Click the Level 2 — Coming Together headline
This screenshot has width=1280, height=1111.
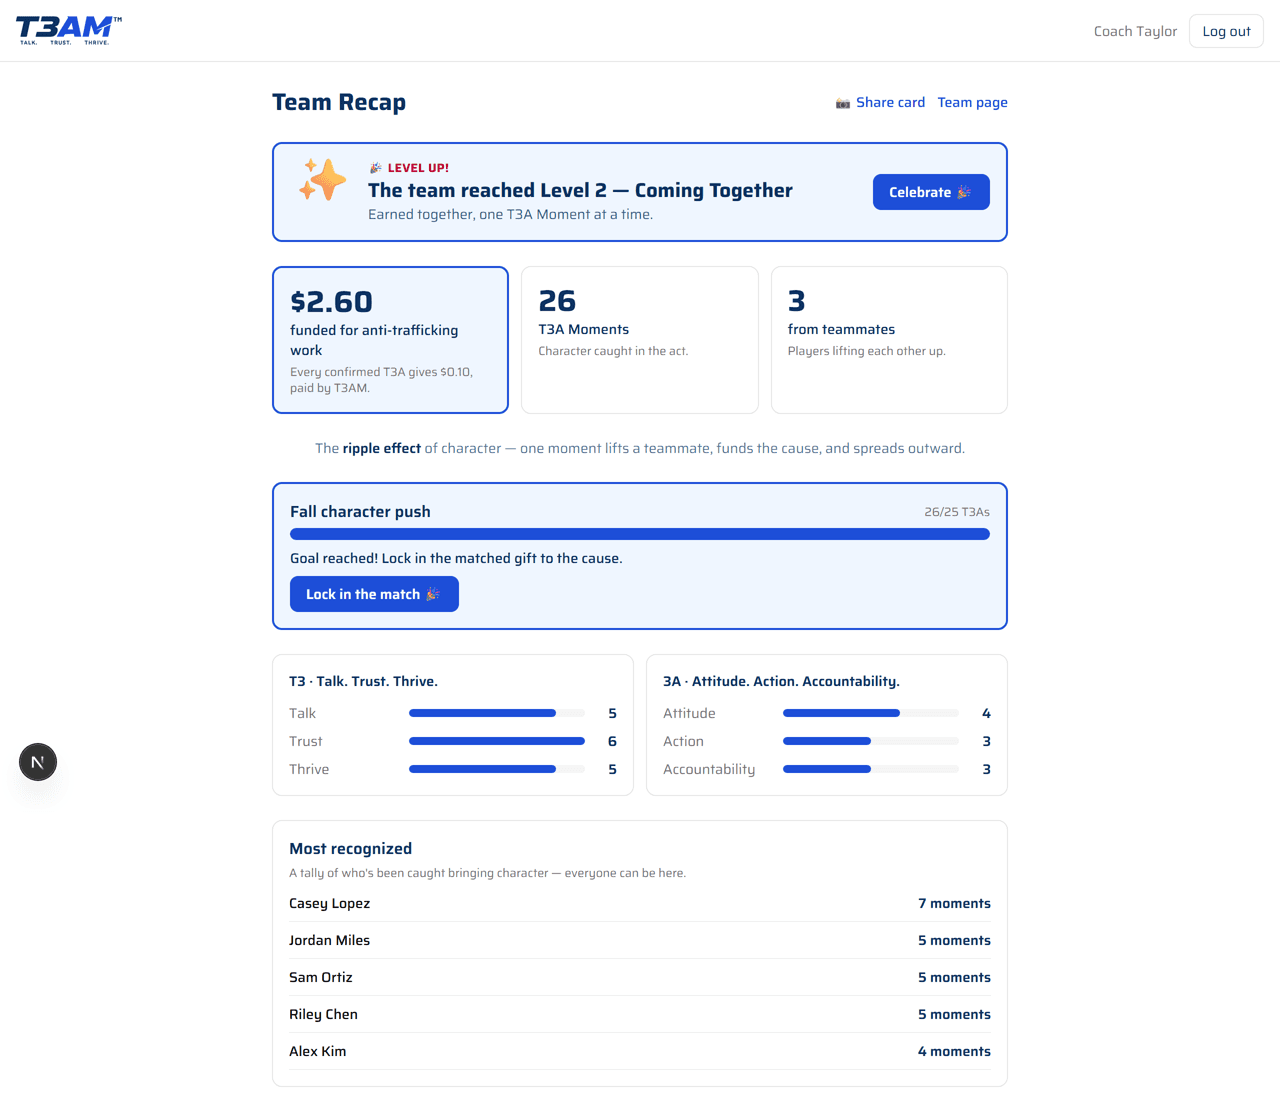coord(580,190)
